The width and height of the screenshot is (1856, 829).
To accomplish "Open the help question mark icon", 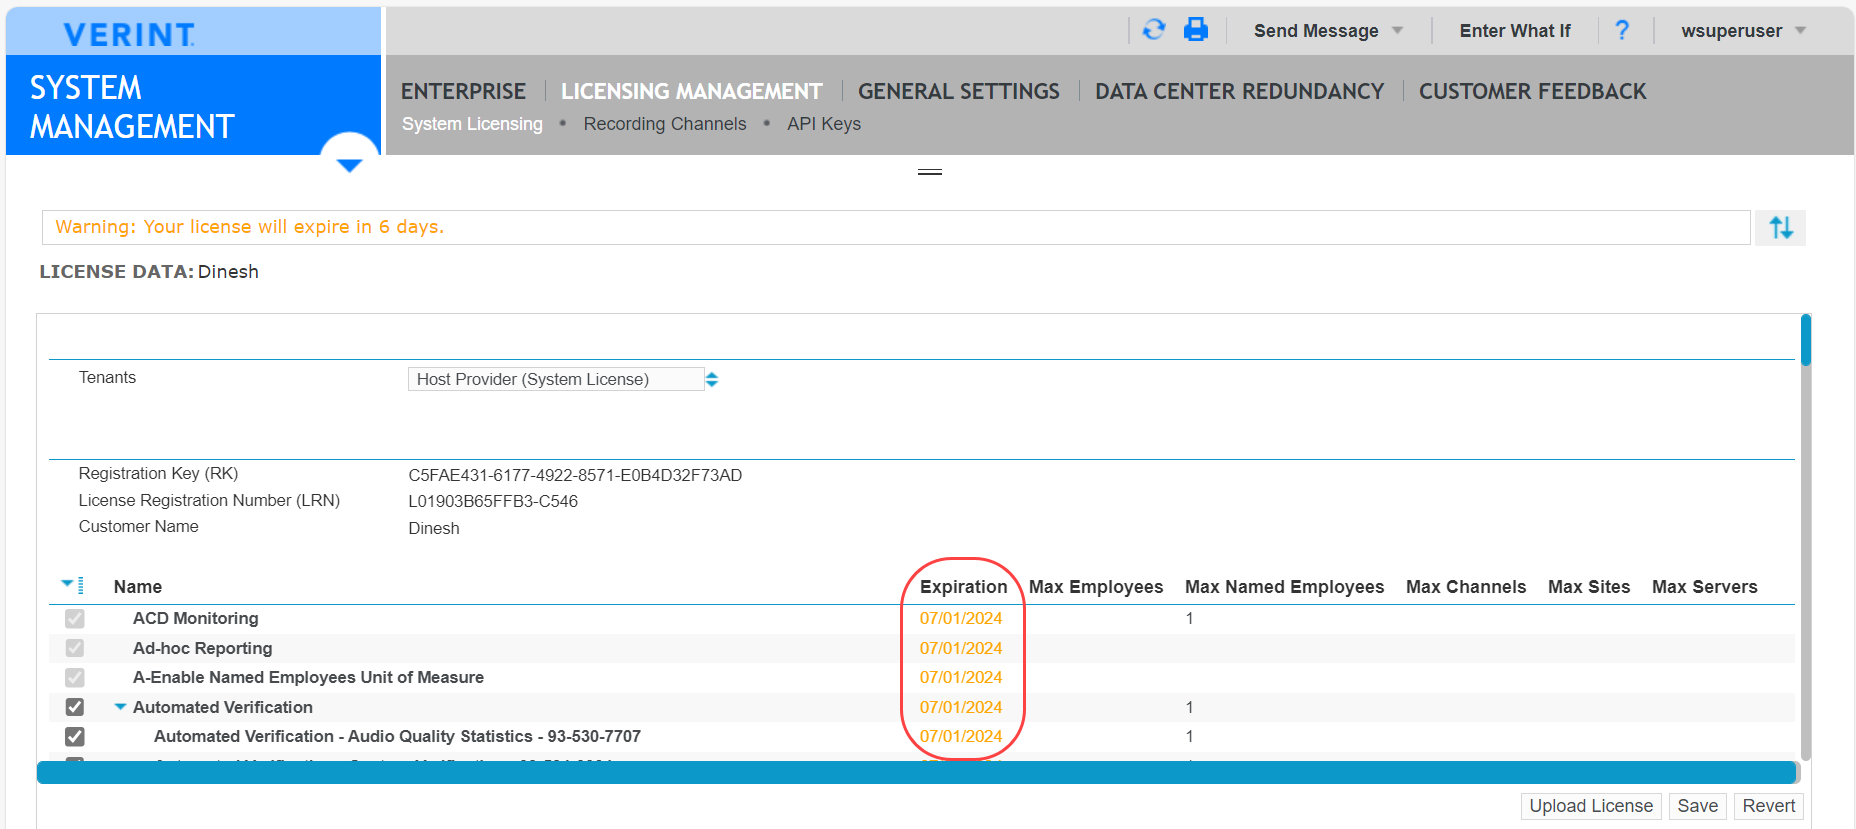I will tap(1621, 30).
